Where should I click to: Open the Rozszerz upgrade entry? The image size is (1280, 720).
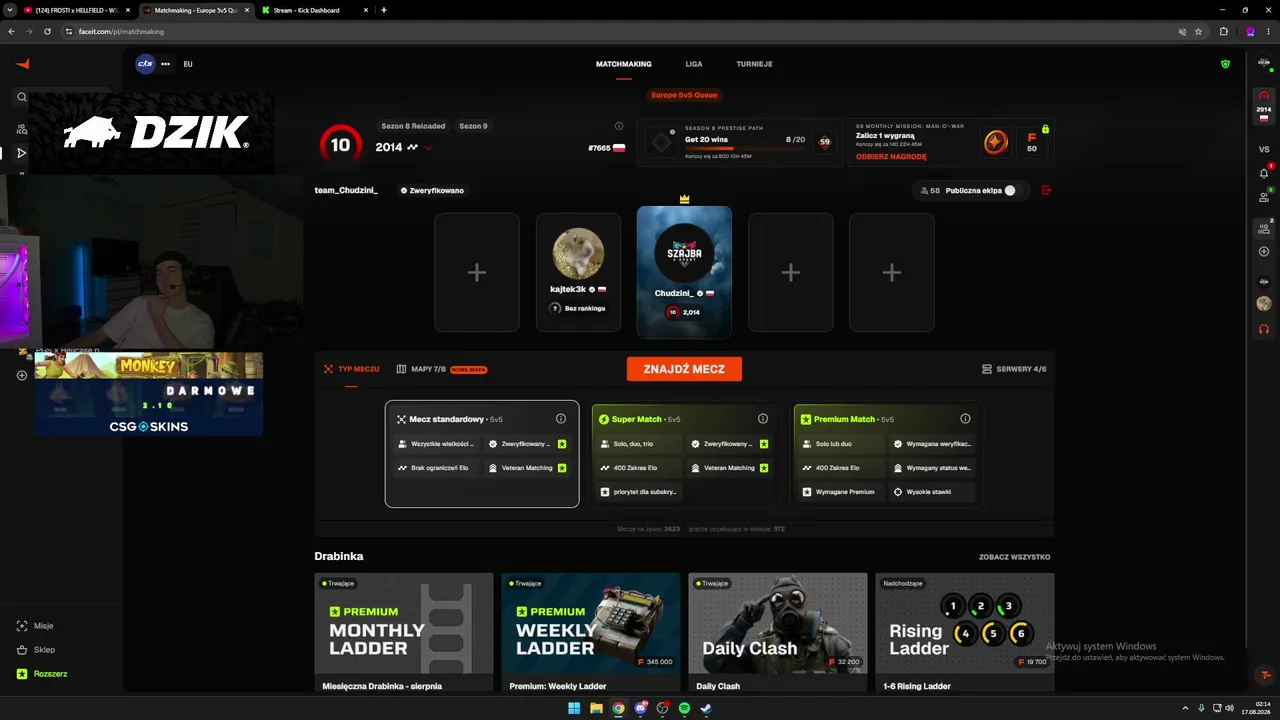click(42, 674)
